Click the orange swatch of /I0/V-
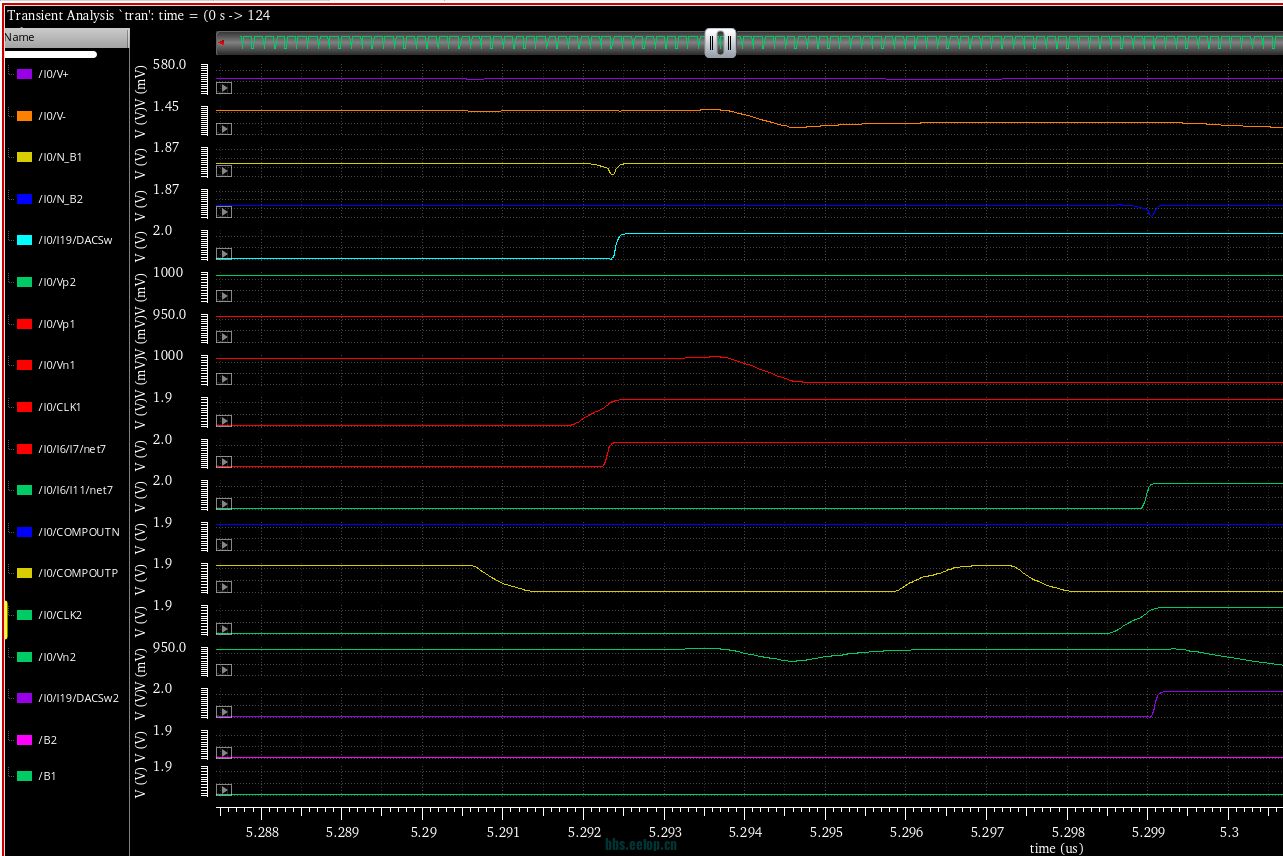Viewport: 1283px width, 856px height. 25,116
